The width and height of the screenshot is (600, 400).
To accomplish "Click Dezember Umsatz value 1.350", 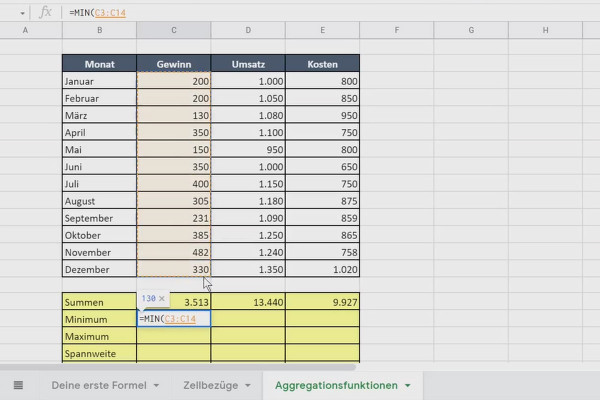I will [x=248, y=269].
